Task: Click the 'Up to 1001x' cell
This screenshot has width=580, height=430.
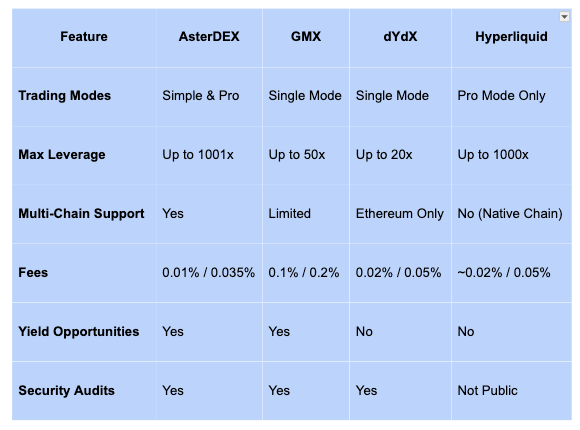Action: [x=209, y=155]
